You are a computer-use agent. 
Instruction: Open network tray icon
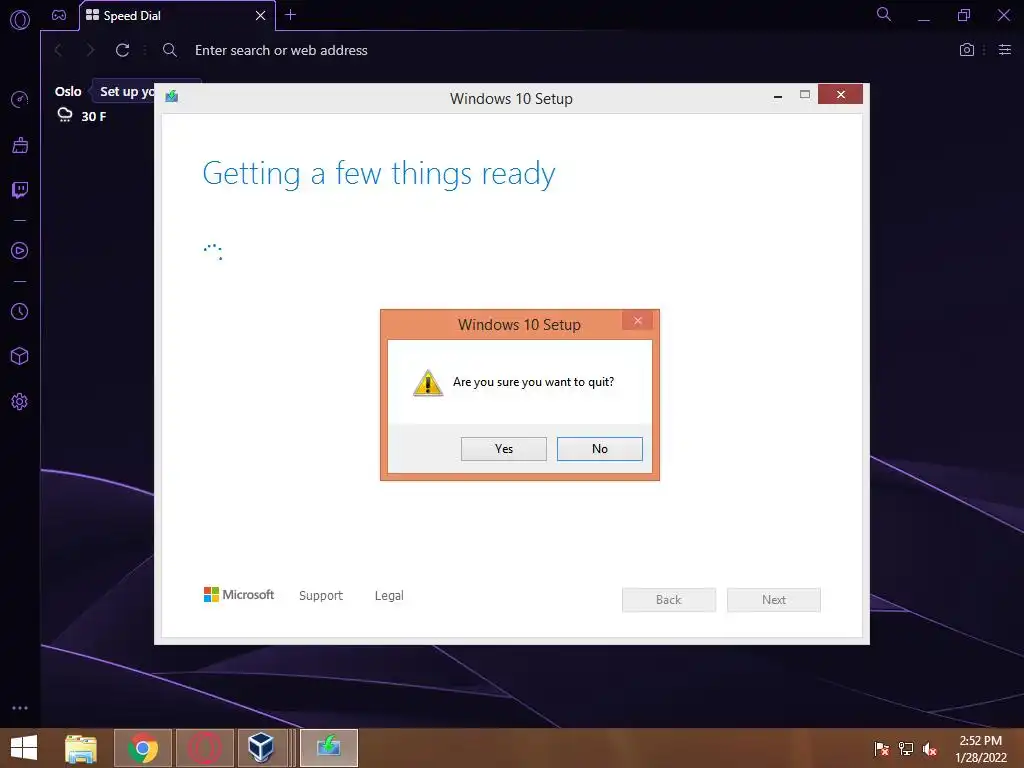point(906,749)
